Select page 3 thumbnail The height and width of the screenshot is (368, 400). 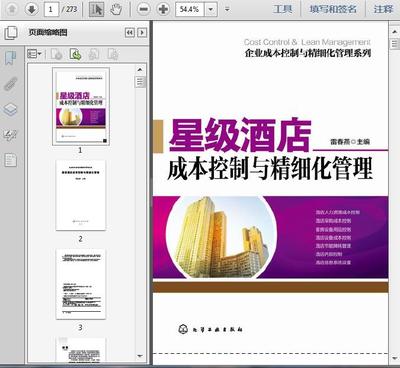[81, 284]
